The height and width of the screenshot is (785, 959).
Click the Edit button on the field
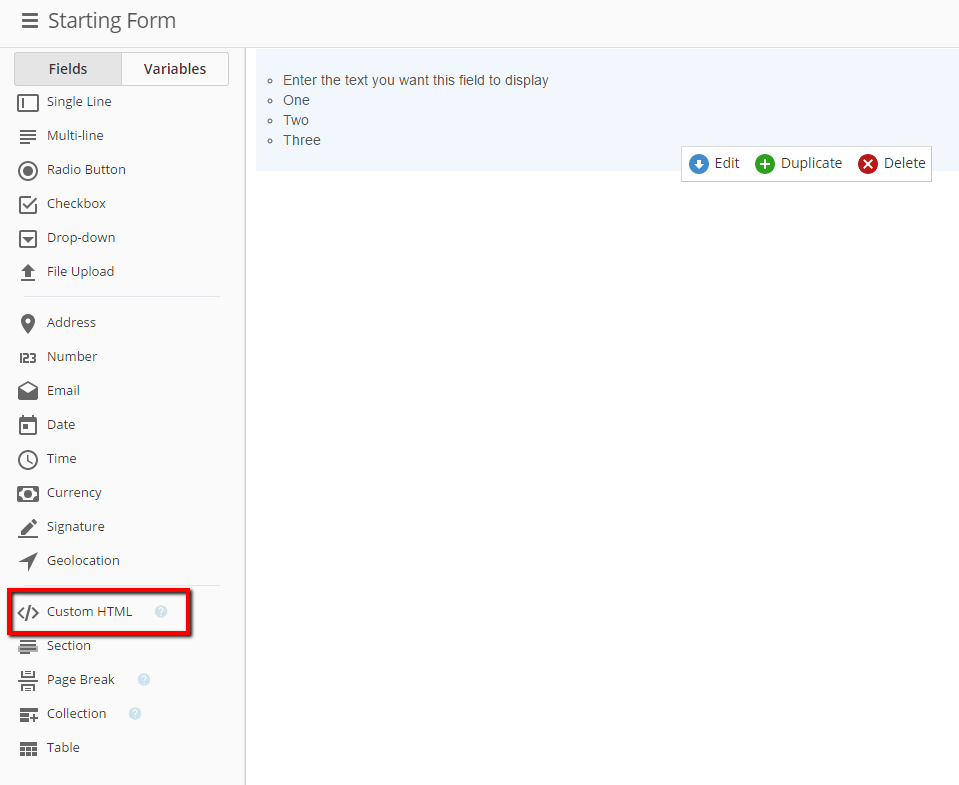(x=714, y=164)
